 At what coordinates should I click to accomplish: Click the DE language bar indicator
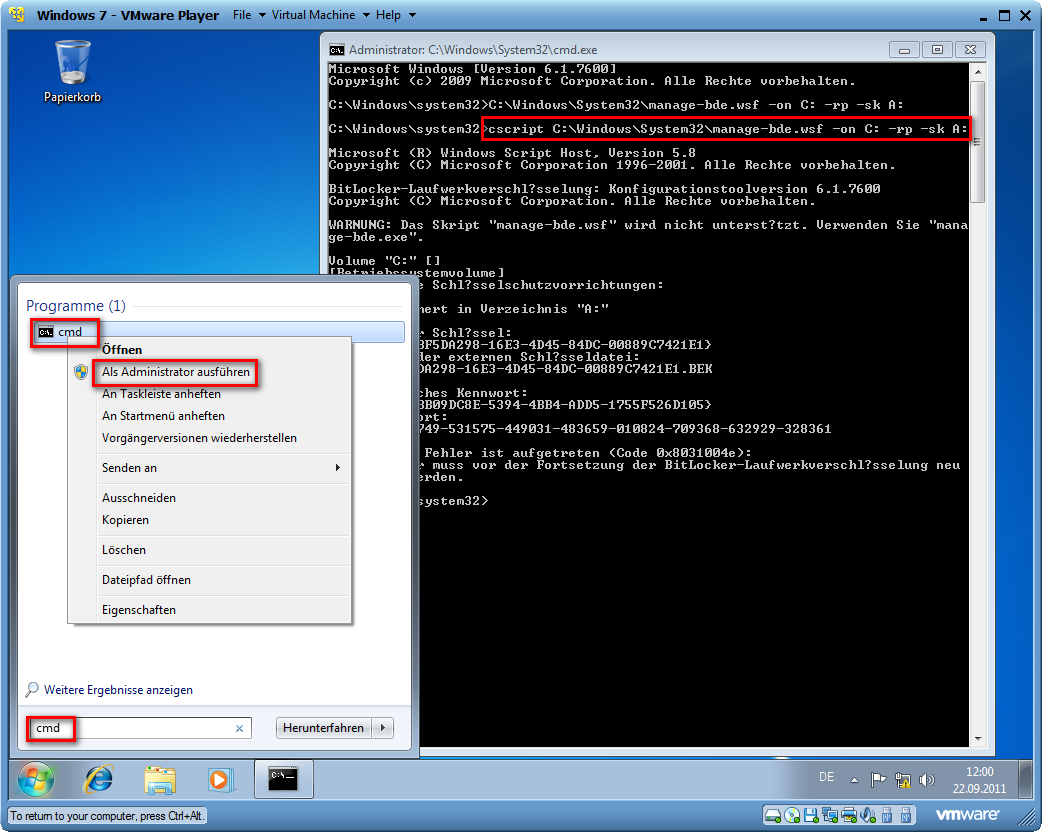[826, 777]
